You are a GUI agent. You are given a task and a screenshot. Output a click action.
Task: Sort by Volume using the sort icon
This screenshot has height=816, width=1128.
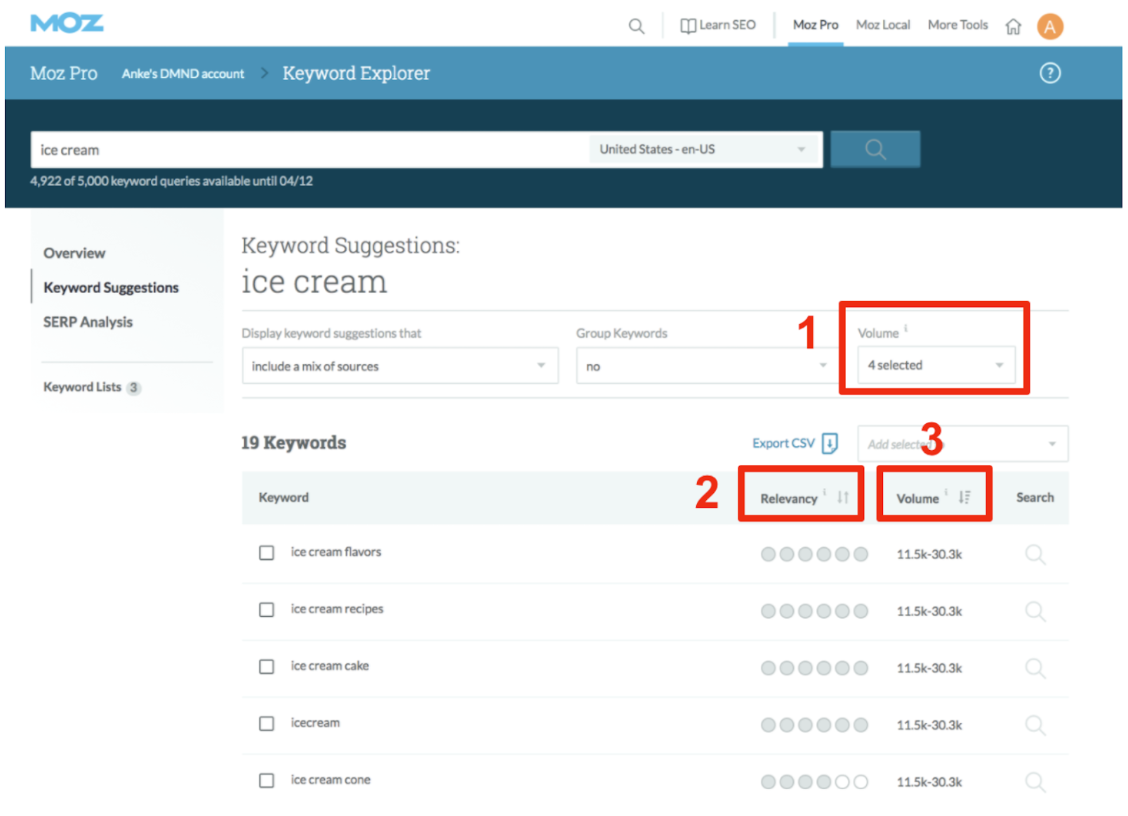click(x=964, y=498)
